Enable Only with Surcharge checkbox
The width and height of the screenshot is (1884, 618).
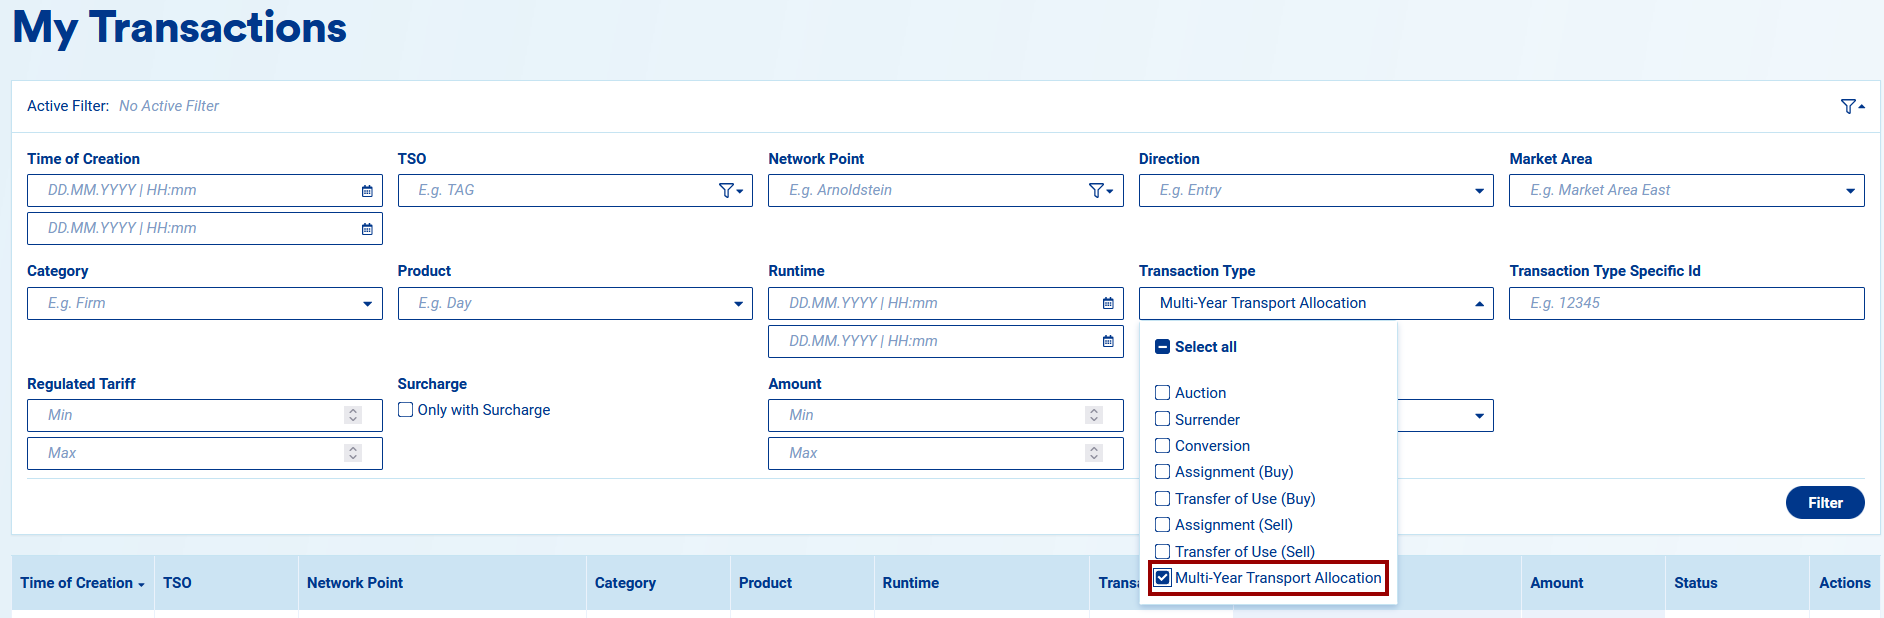coord(406,410)
